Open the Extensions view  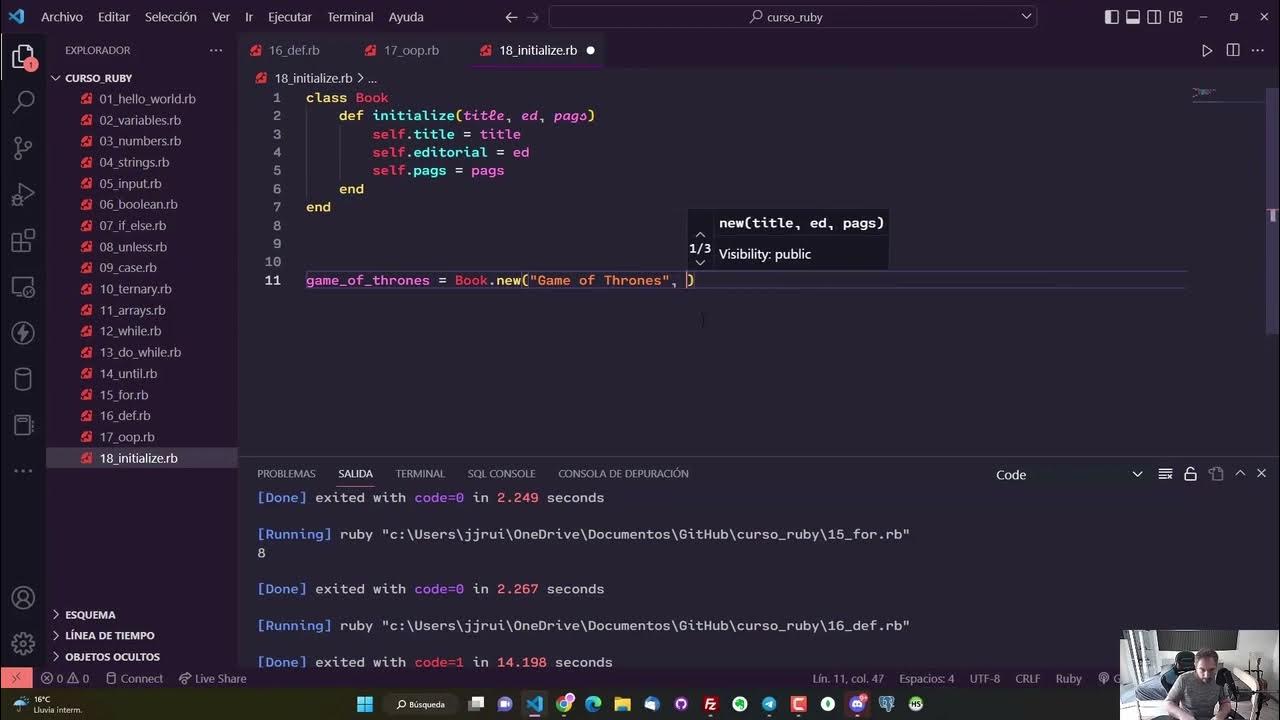pyautogui.click(x=23, y=240)
